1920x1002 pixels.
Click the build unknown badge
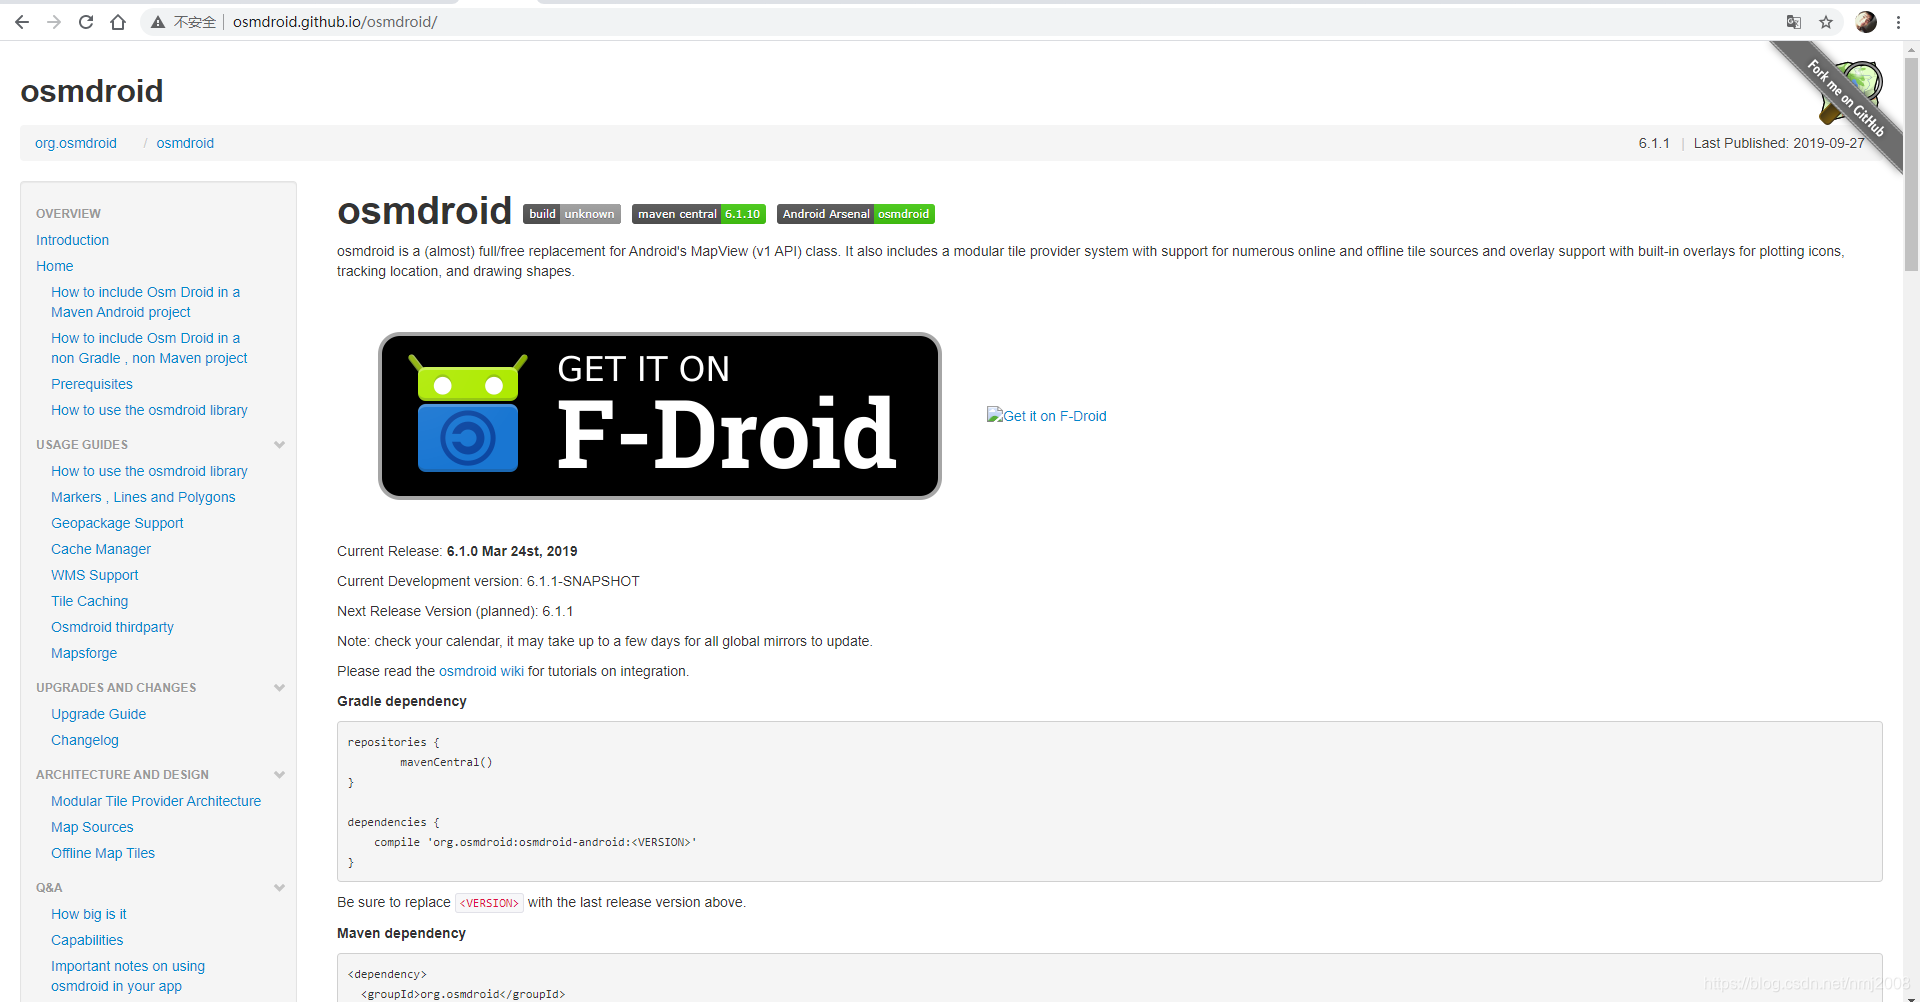(572, 214)
